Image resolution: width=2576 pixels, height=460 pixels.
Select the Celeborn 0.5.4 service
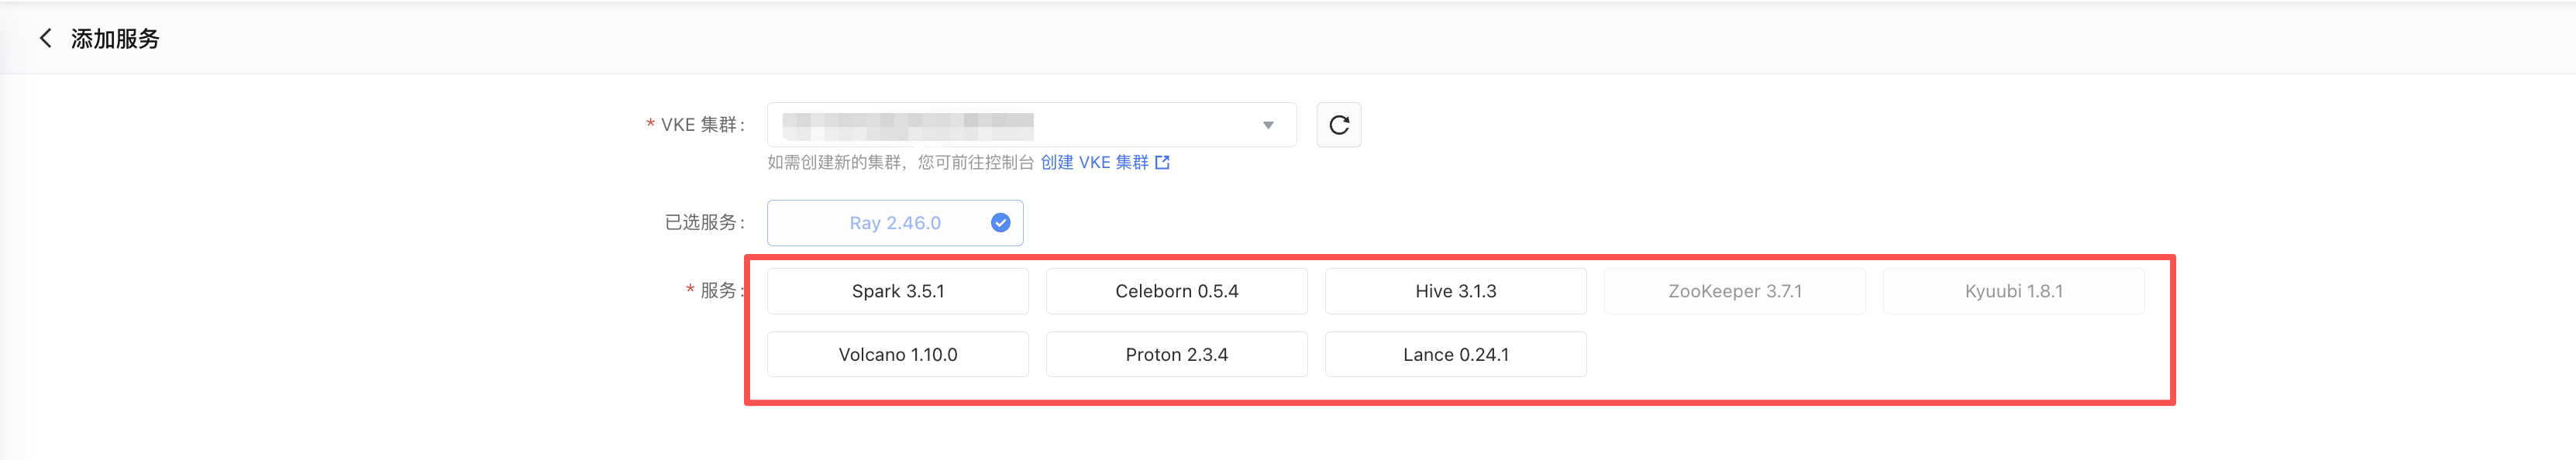pyautogui.click(x=1176, y=291)
